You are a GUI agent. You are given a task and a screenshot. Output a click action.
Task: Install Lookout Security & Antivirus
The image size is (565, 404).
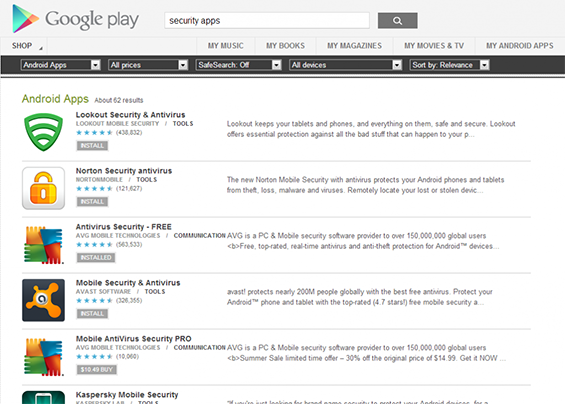[92, 146]
